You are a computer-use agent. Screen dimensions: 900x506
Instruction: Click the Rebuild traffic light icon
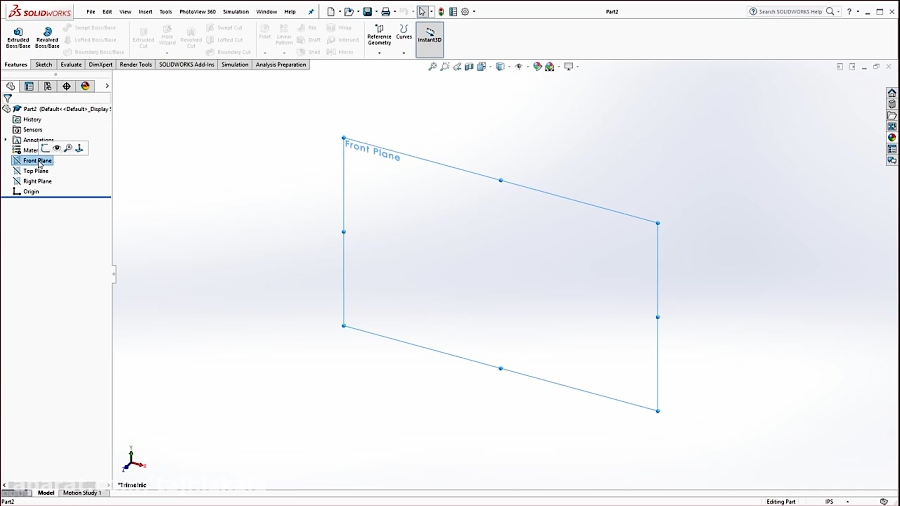441,11
